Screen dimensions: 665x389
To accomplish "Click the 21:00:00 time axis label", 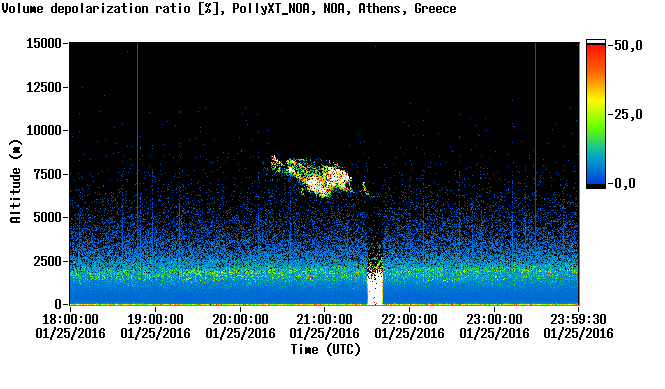I will click(x=324, y=319).
